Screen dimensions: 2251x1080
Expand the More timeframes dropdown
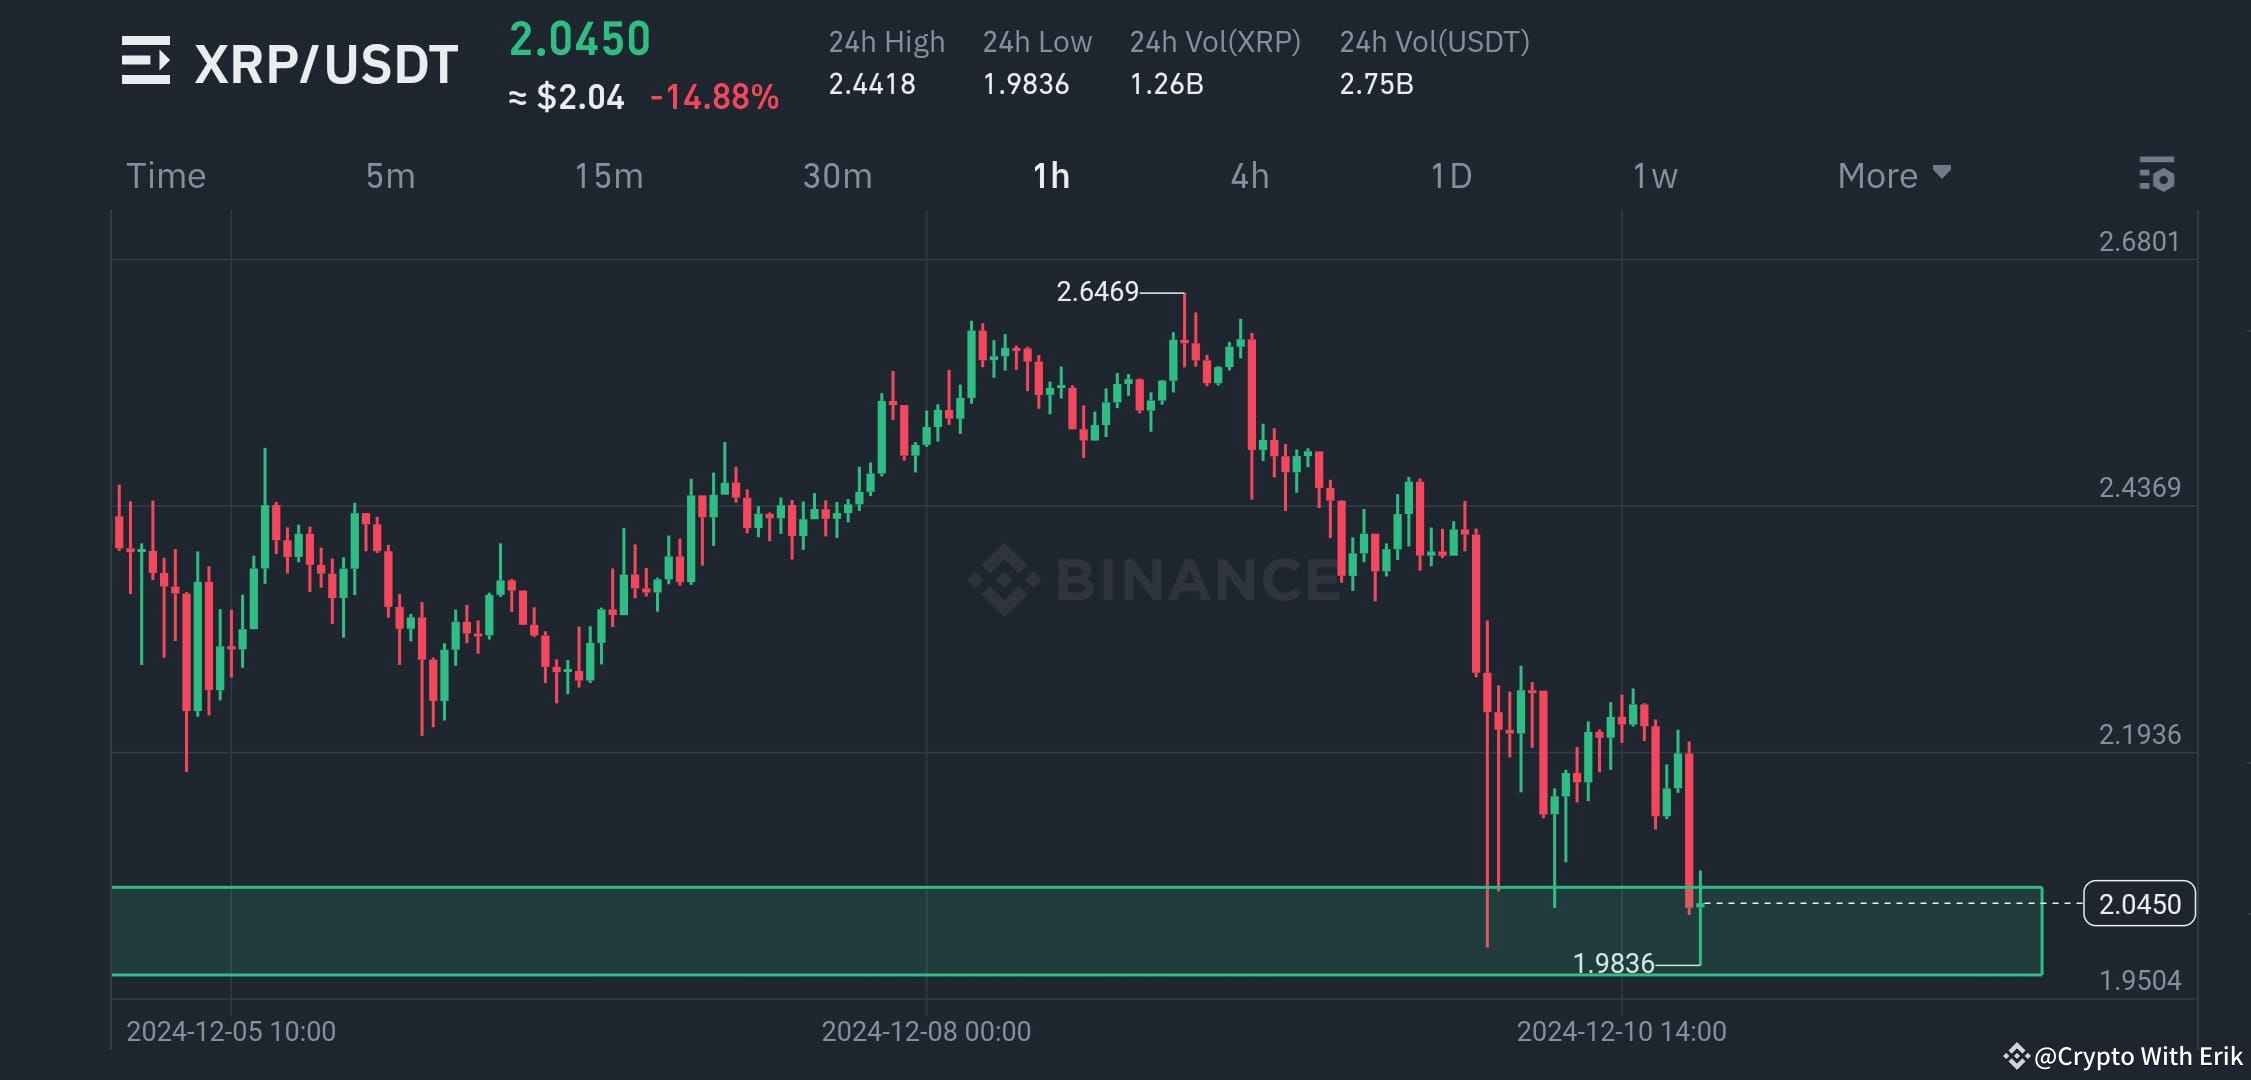[x=1879, y=175]
